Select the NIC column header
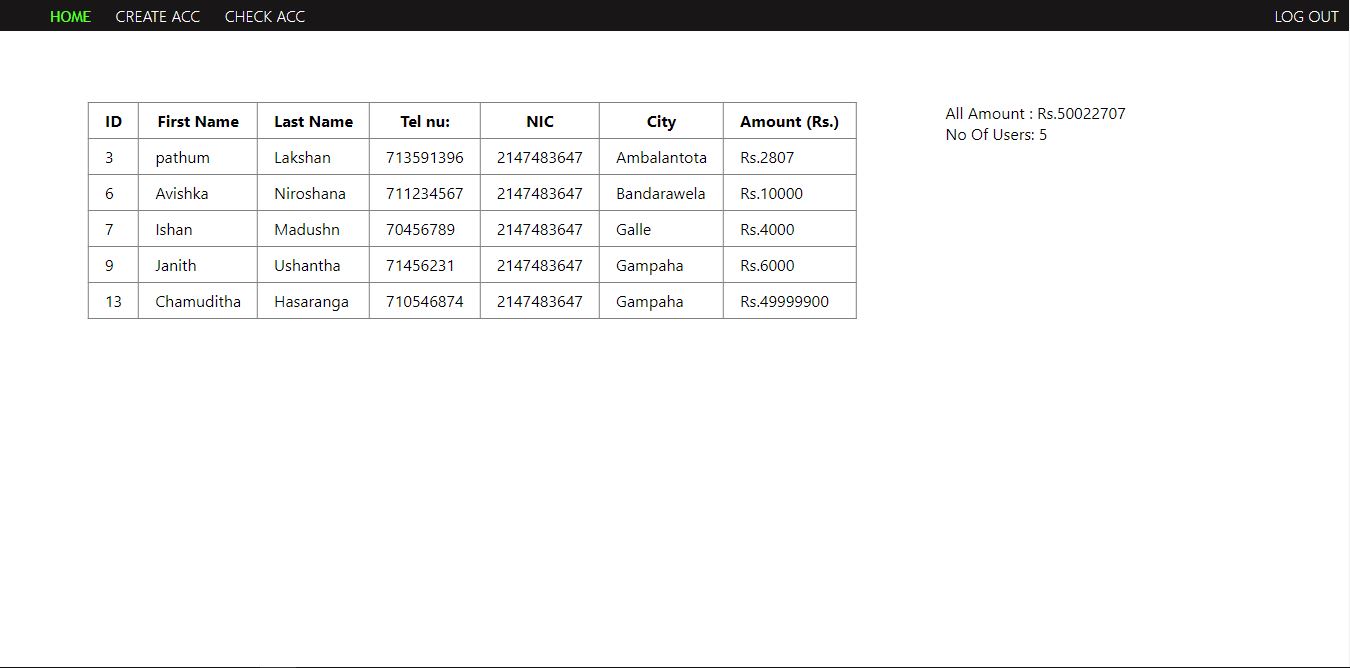 pyautogui.click(x=539, y=121)
